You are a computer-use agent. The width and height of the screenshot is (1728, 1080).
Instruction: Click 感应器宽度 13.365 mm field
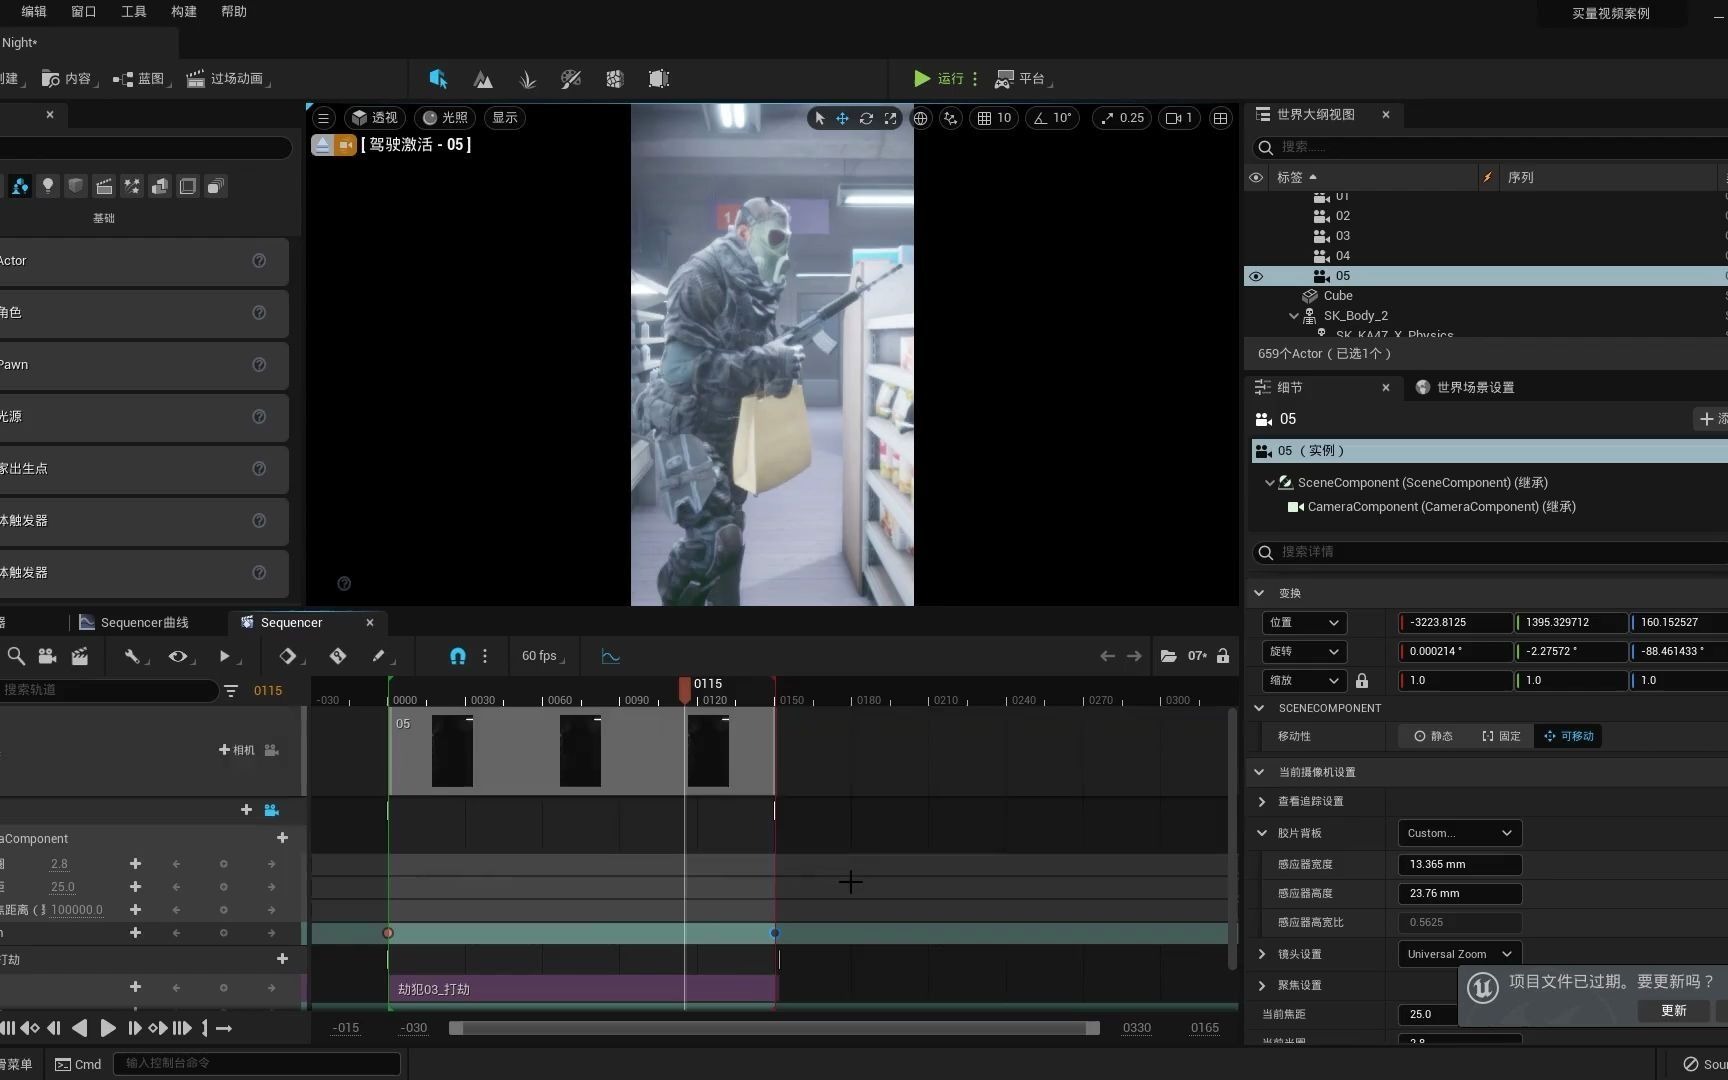pos(1459,865)
